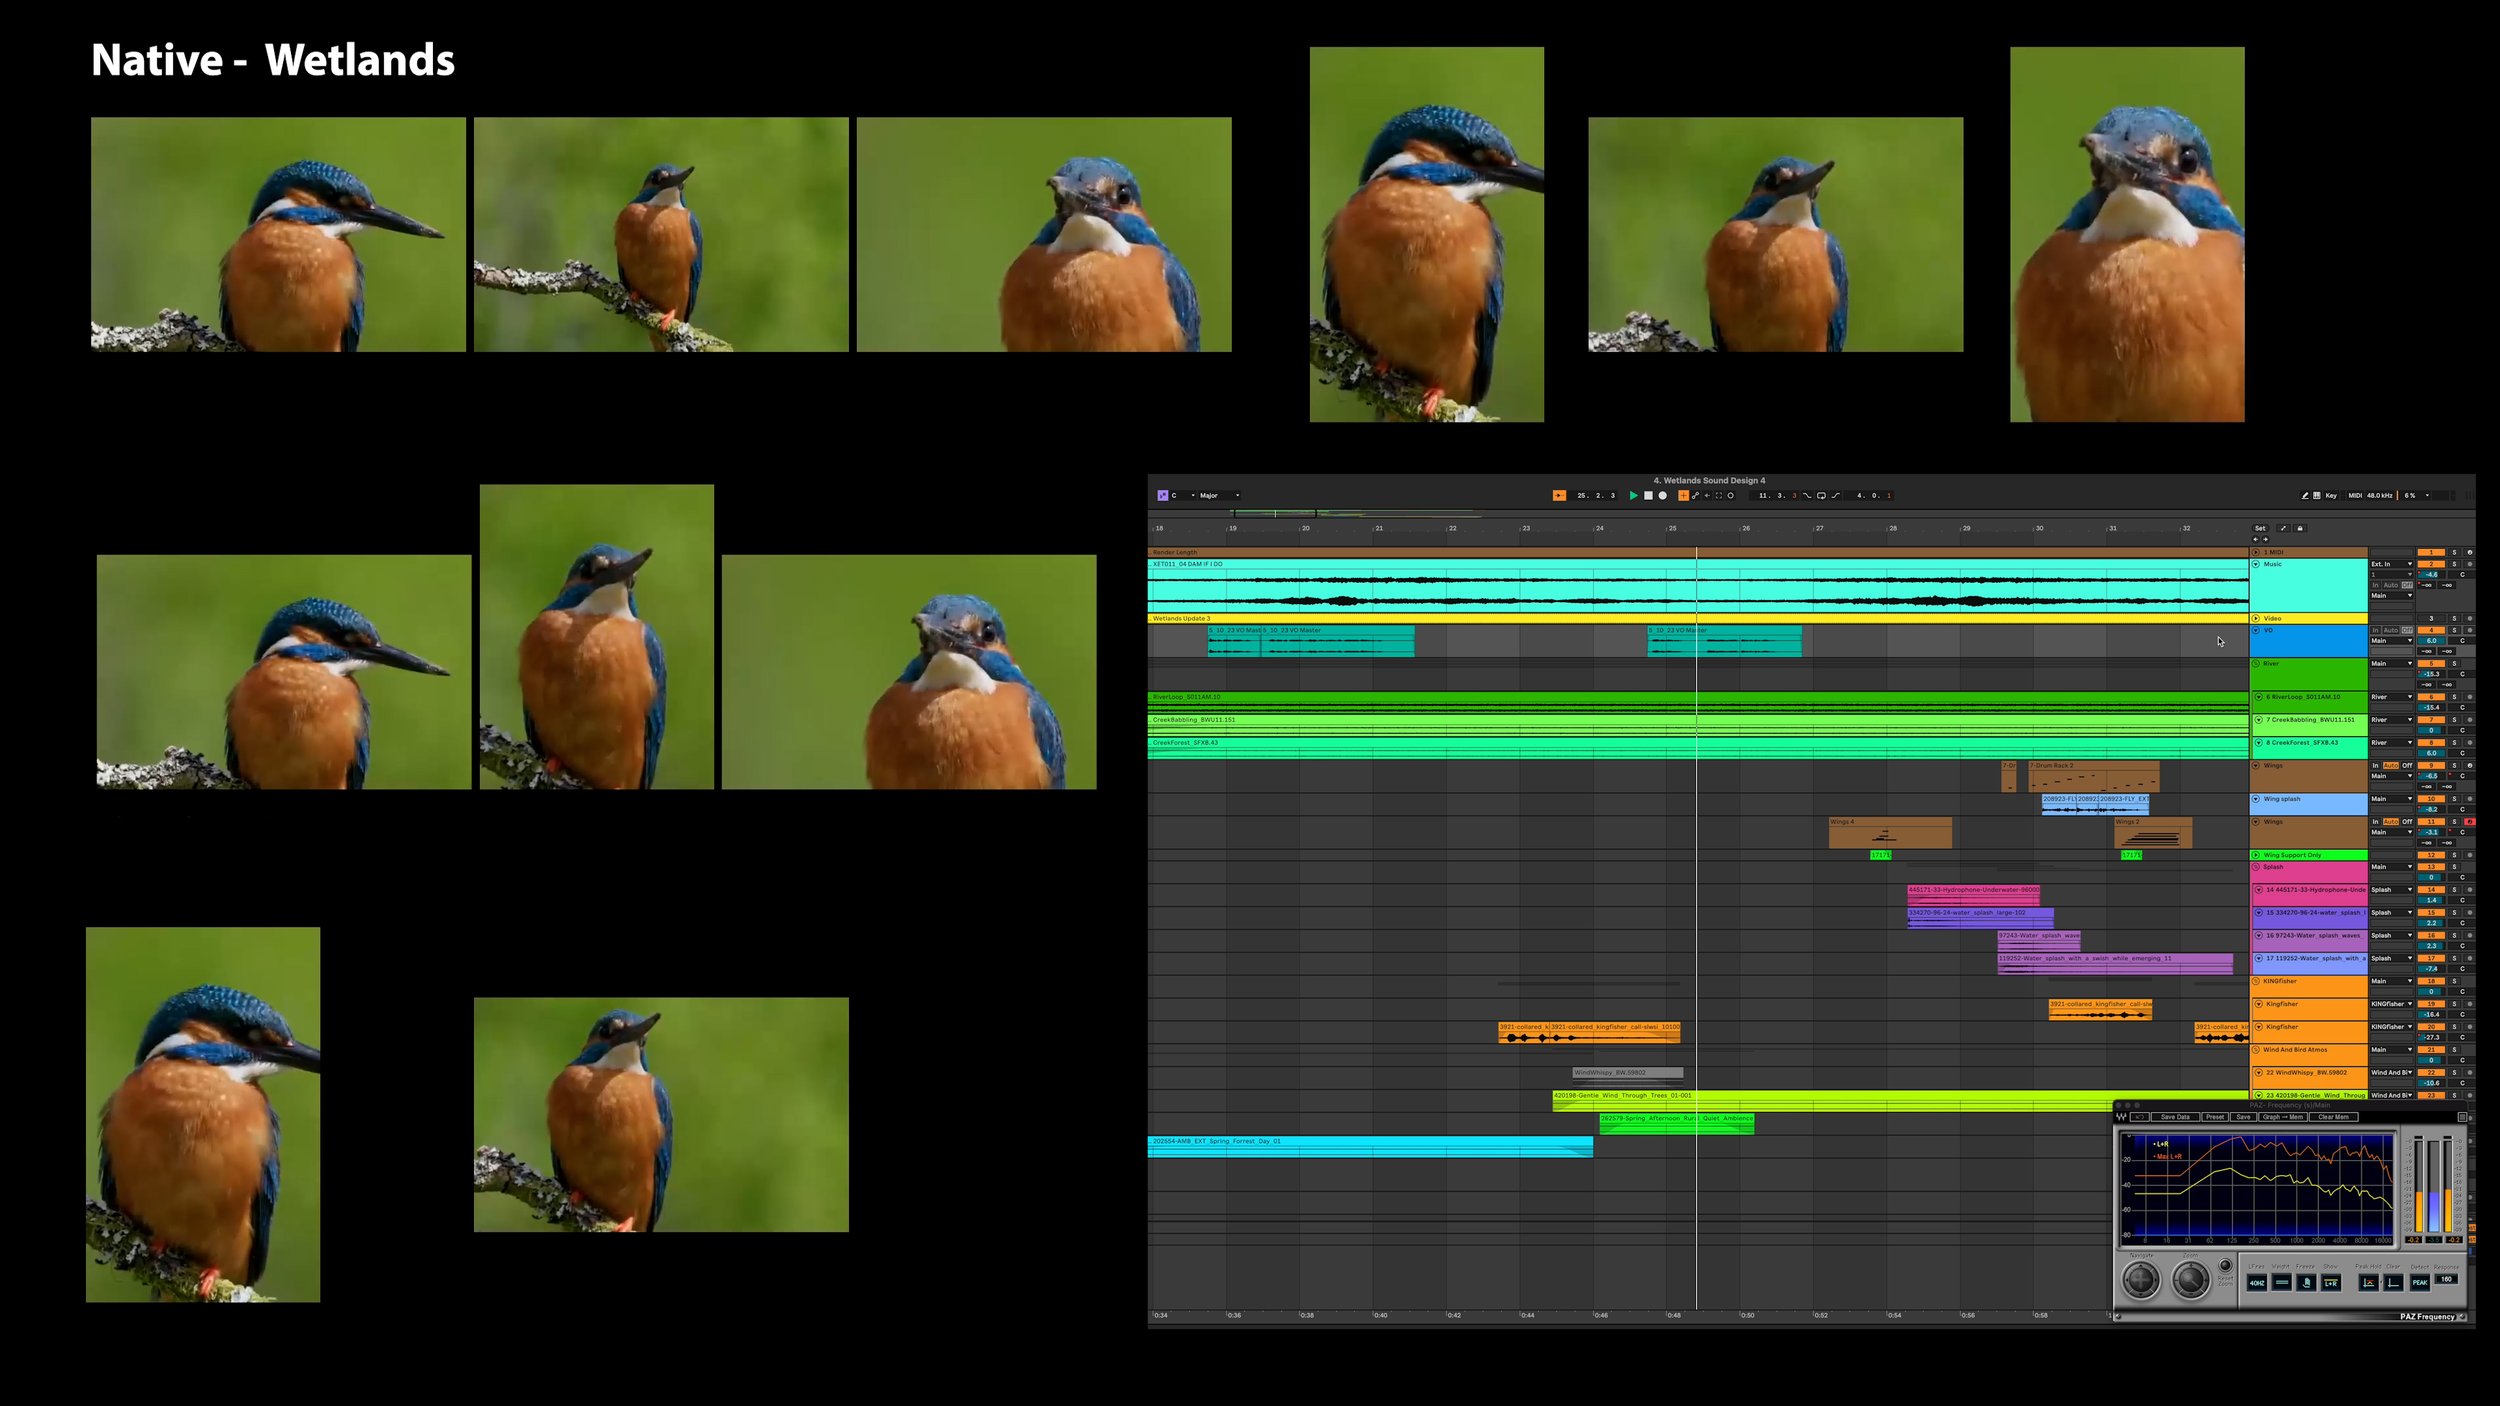This screenshot has width=2500, height=1406.
Task: Arm the Video track for recording
Action: 2470,618
